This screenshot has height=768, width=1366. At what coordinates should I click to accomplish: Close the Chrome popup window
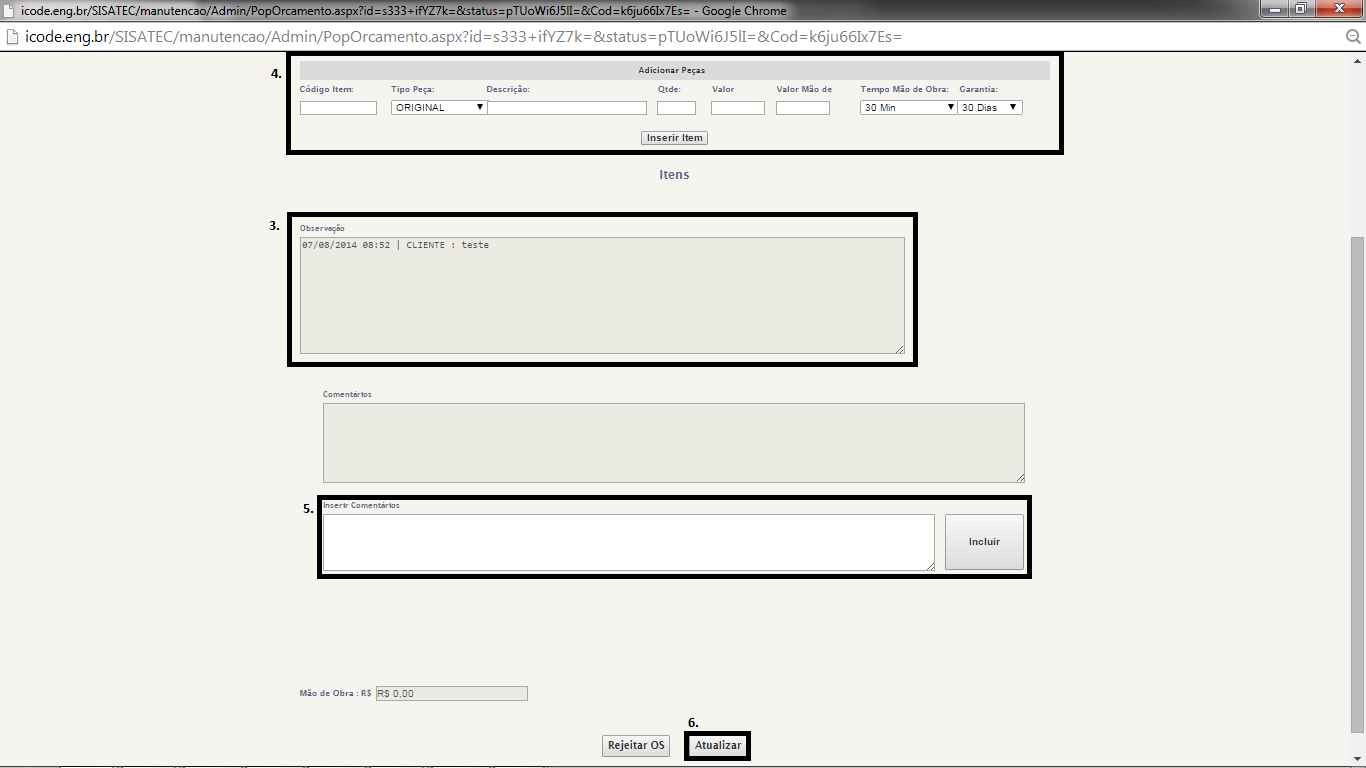click(1337, 9)
